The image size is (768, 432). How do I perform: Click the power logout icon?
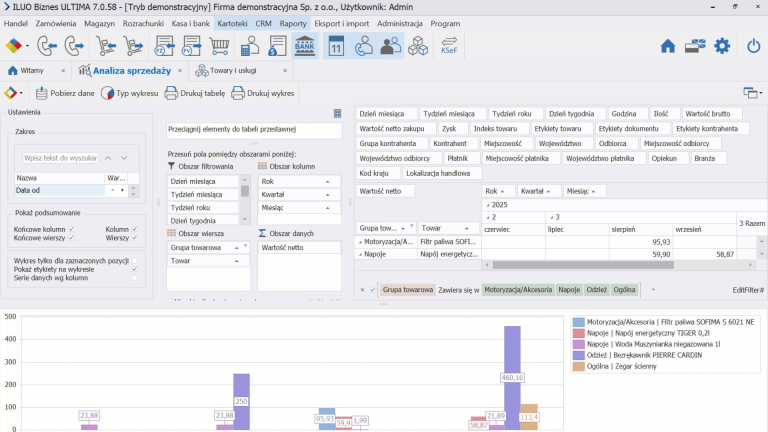[x=754, y=46]
